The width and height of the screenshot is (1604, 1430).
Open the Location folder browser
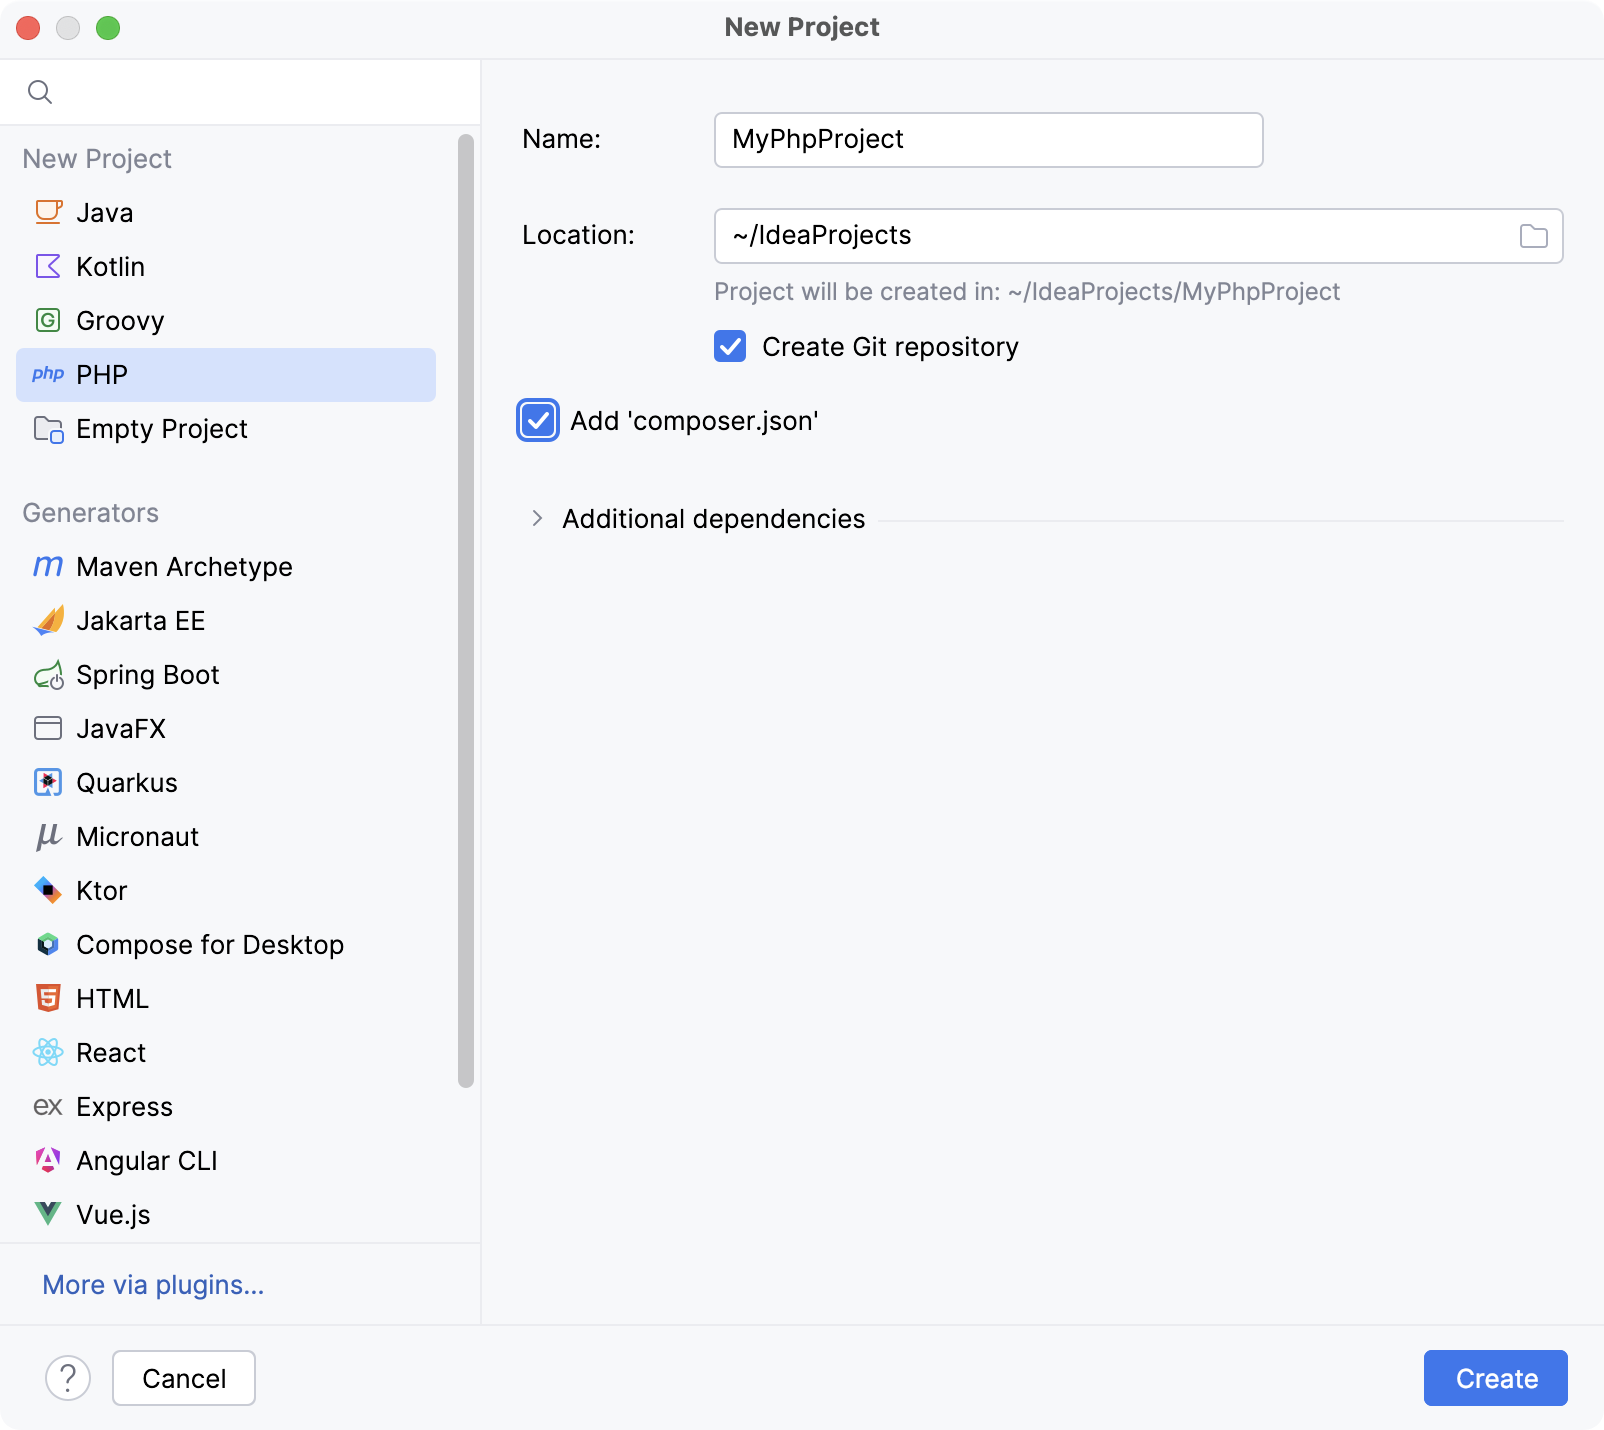pyautogui.click(x=1533, y=236)
